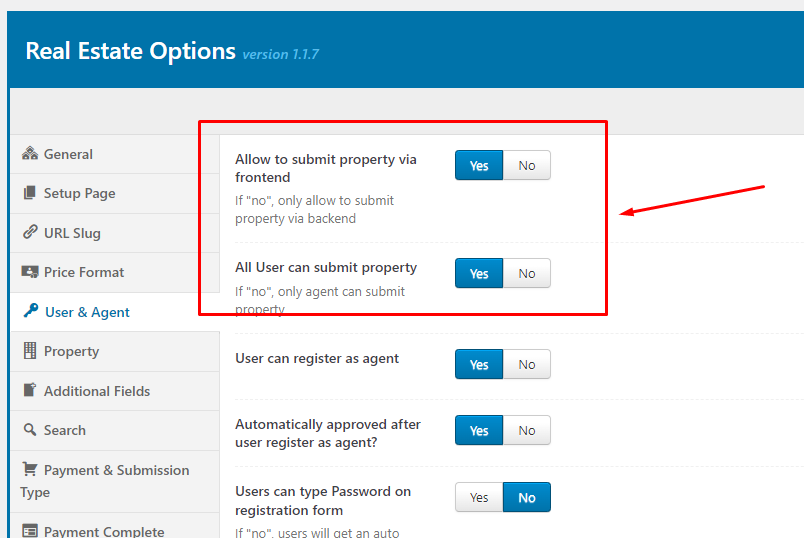Click the User & Agent key icon
This screenshot has height=538, width=804.
[30, 312]
